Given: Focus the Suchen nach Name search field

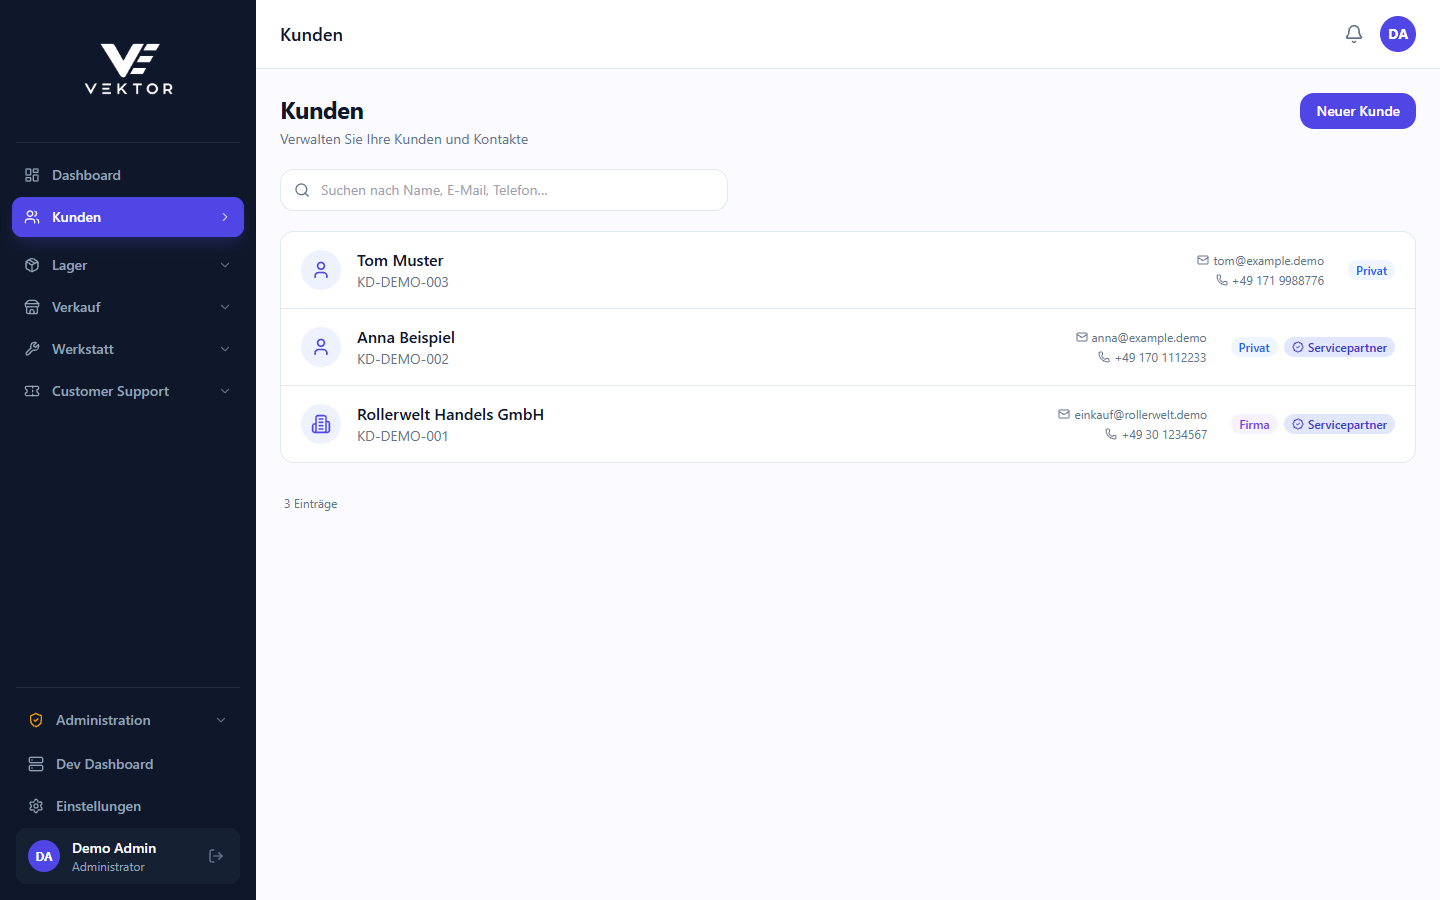Looking at the screenshot, I should click(504, 190).
